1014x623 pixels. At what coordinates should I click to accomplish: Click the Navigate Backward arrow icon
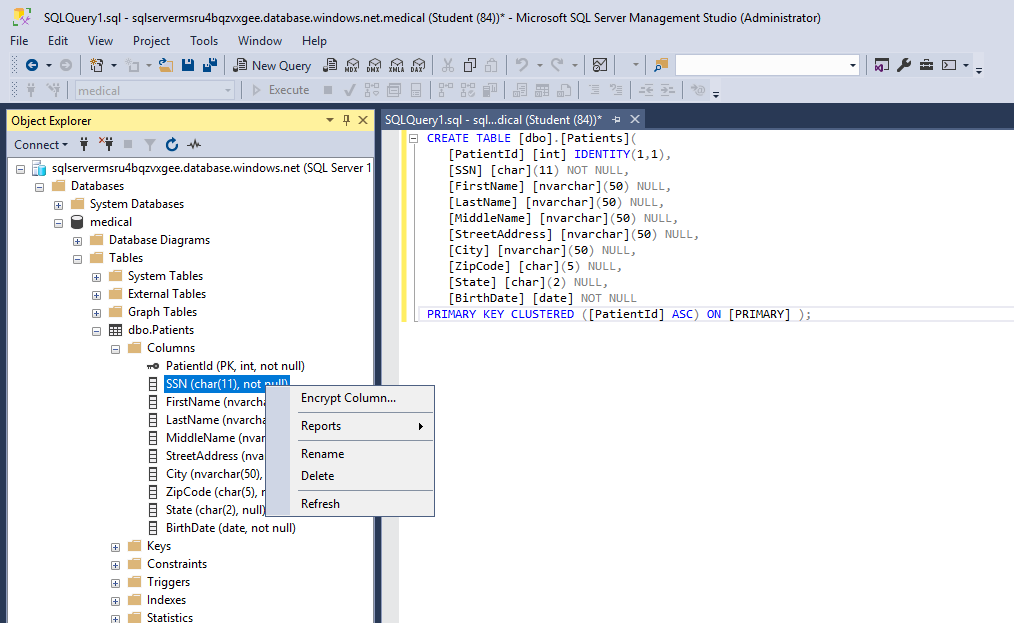tap(32, 65)
